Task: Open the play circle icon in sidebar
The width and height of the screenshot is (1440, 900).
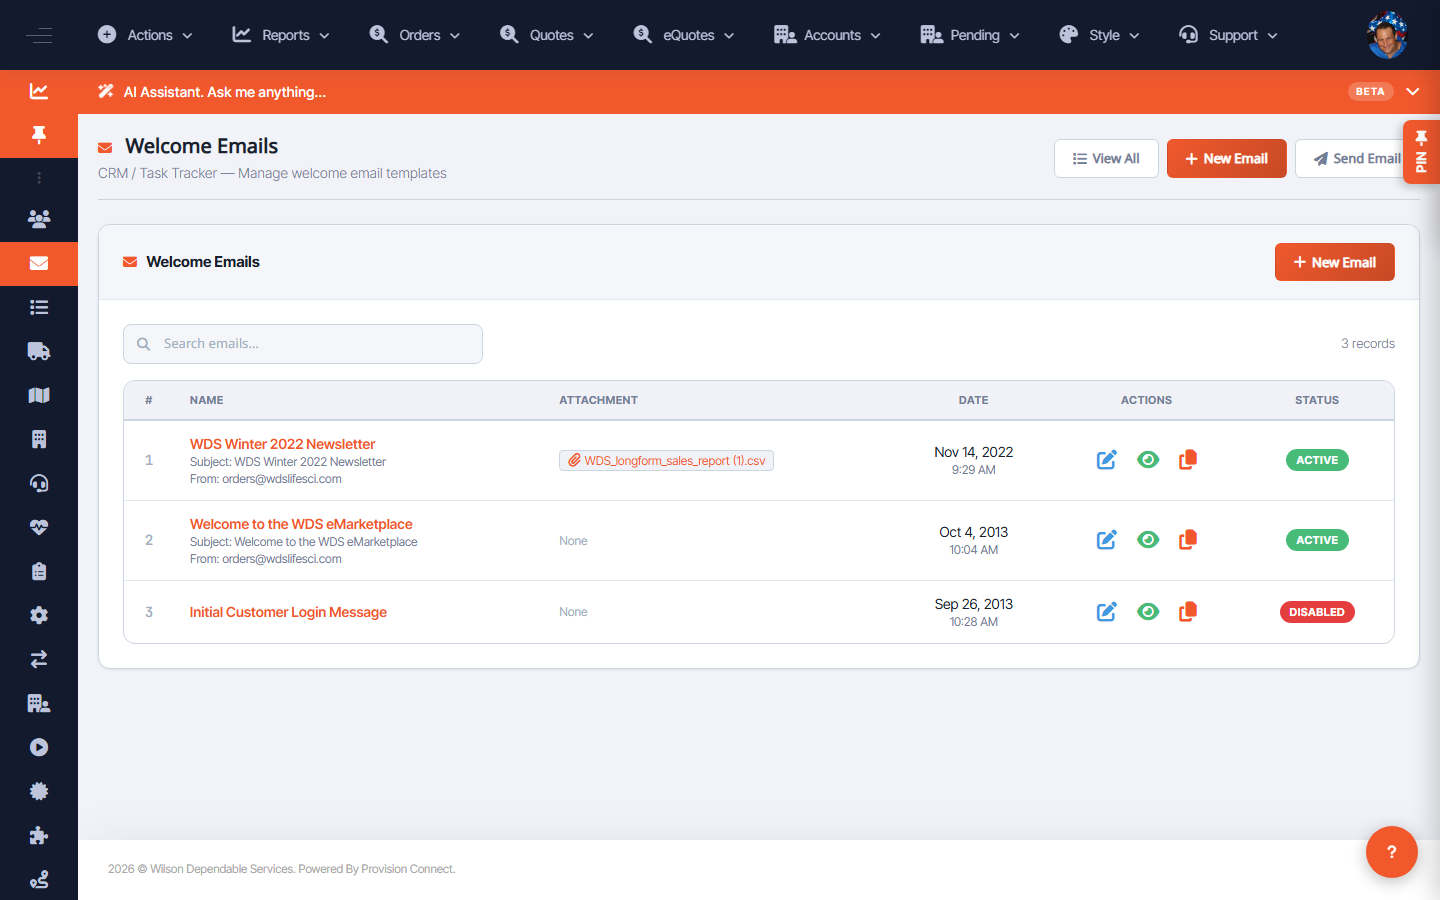Action: tap(39, 747)
